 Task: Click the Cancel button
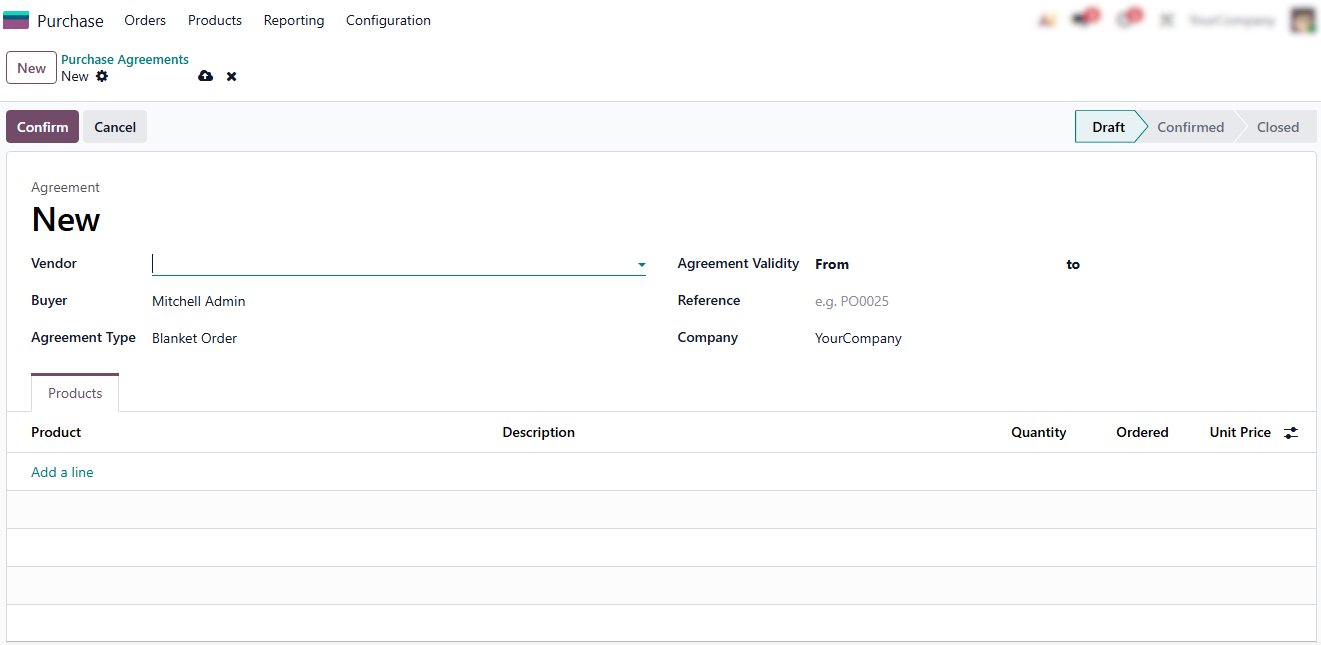115,128
